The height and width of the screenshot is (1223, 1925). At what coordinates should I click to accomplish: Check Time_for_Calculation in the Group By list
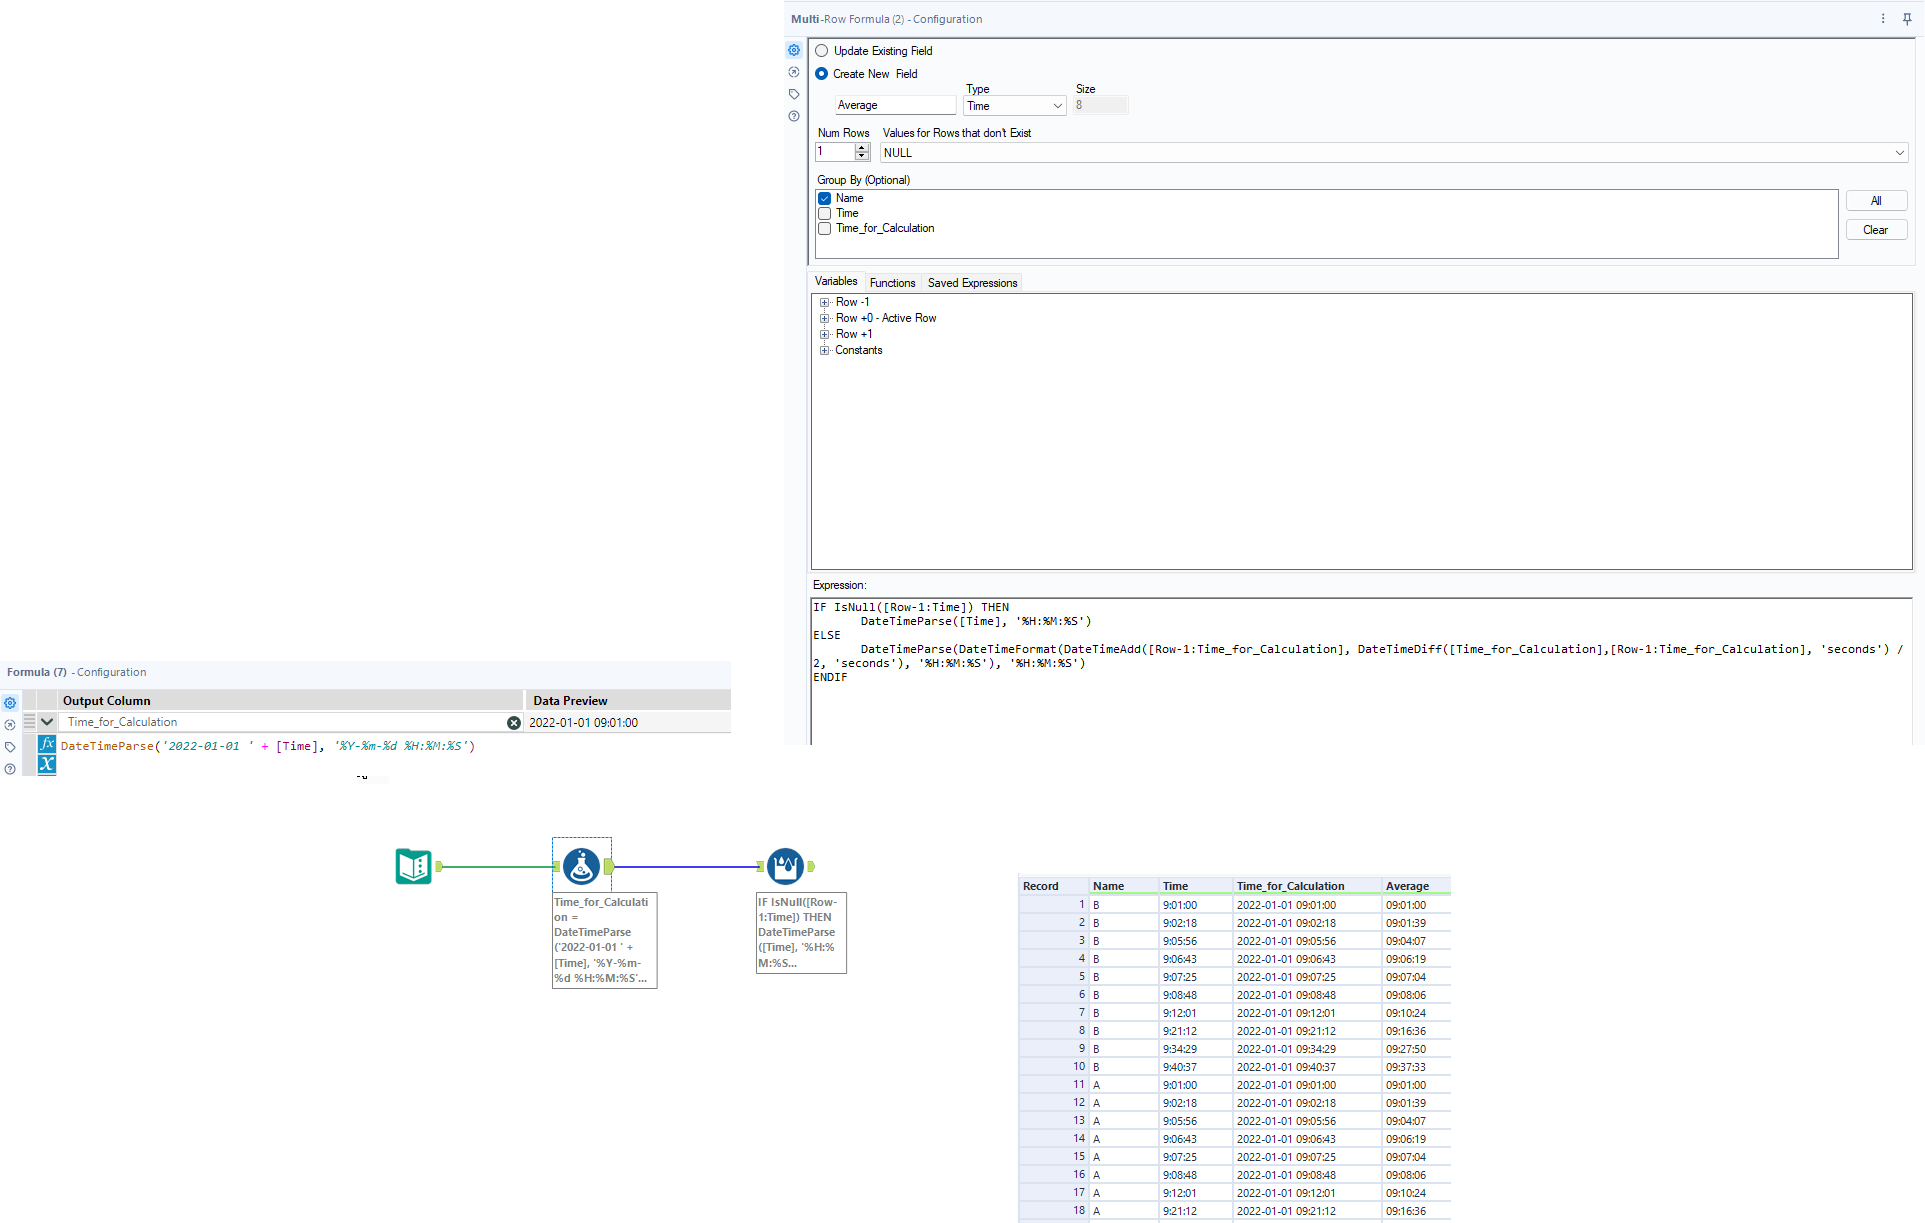click(824, 228)
